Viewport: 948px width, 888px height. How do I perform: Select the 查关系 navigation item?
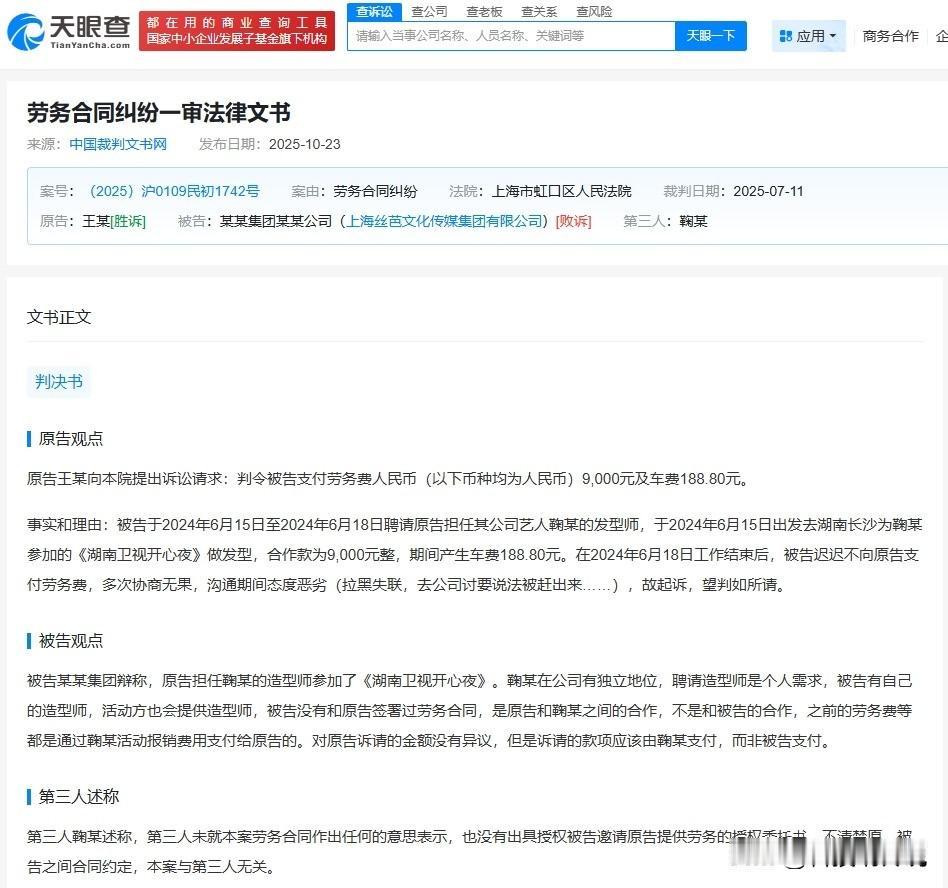538,11
